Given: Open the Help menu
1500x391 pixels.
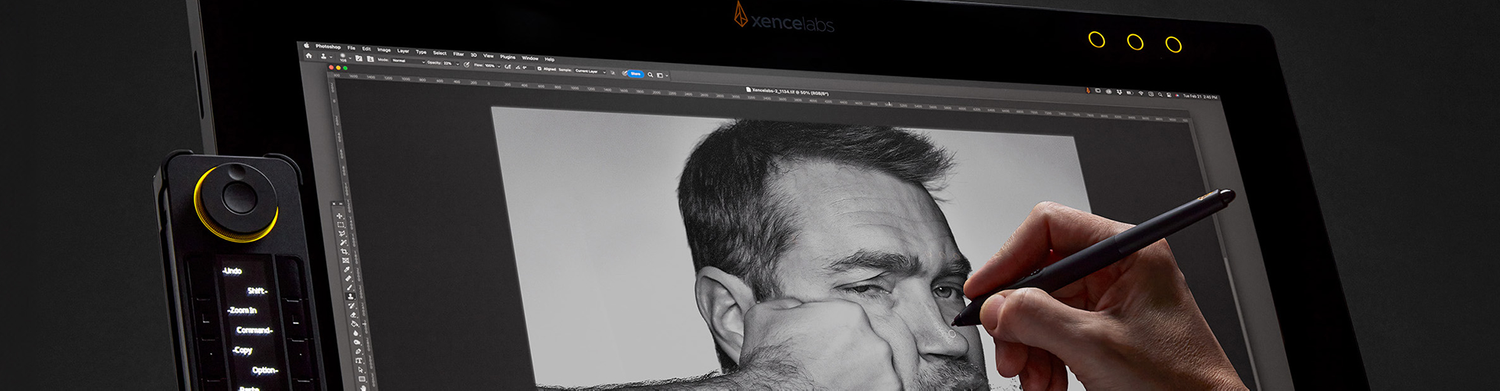Looking at the screenshot, I should tap(549, 59).
